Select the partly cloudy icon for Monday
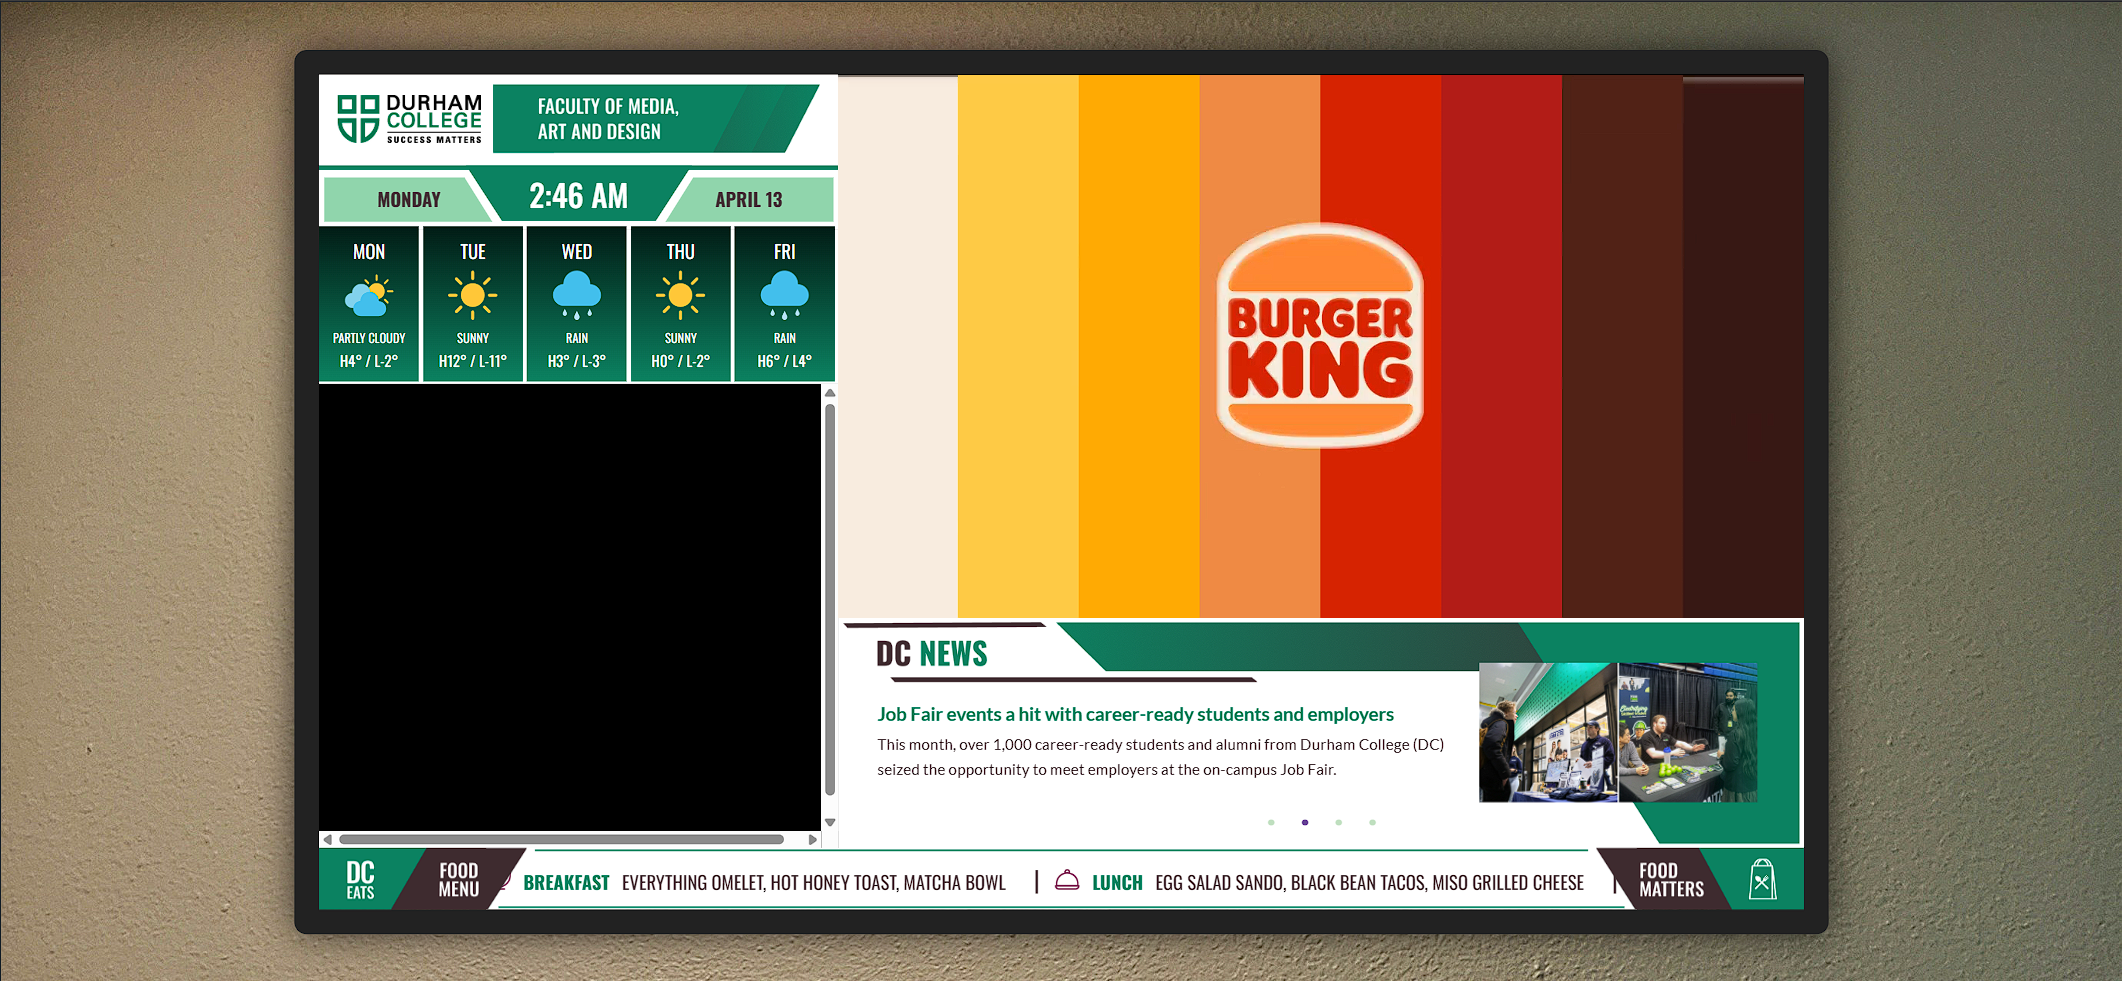 click(x=368, y=295)
